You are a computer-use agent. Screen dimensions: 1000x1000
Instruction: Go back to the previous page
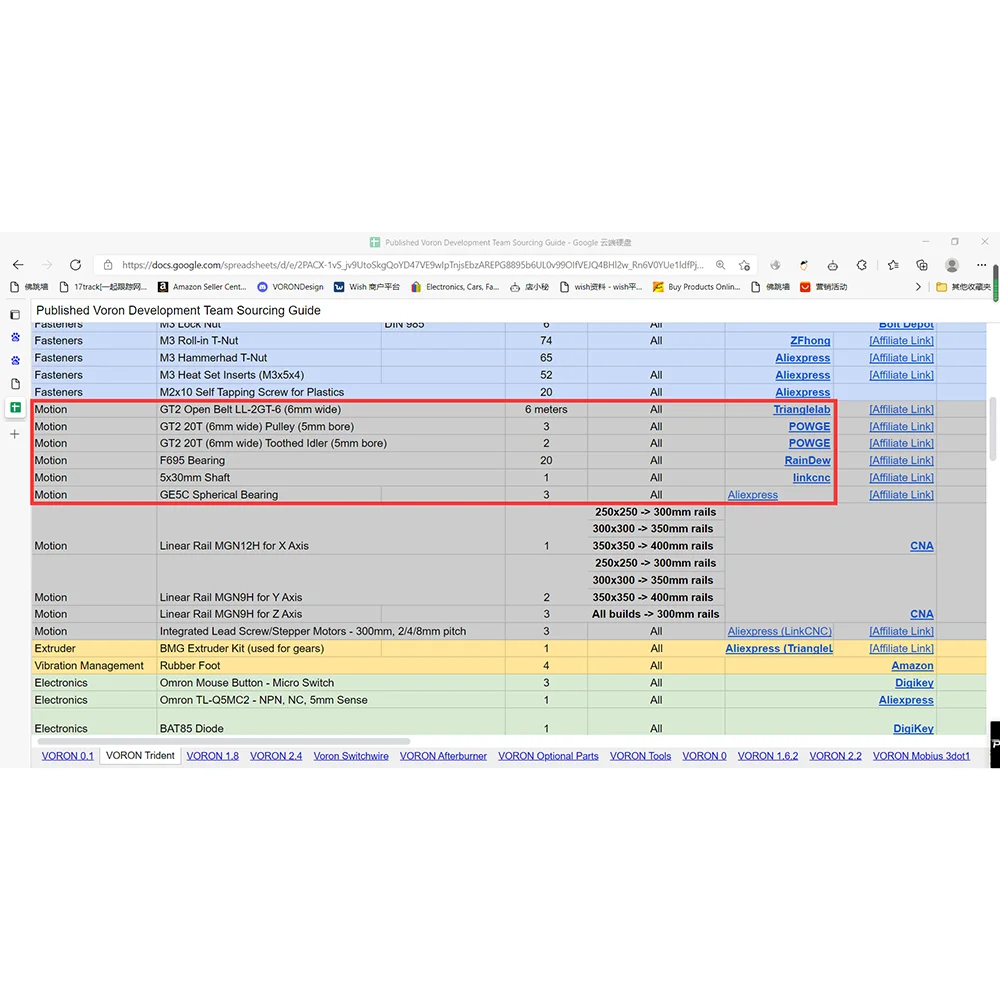(x=18, y=265)
